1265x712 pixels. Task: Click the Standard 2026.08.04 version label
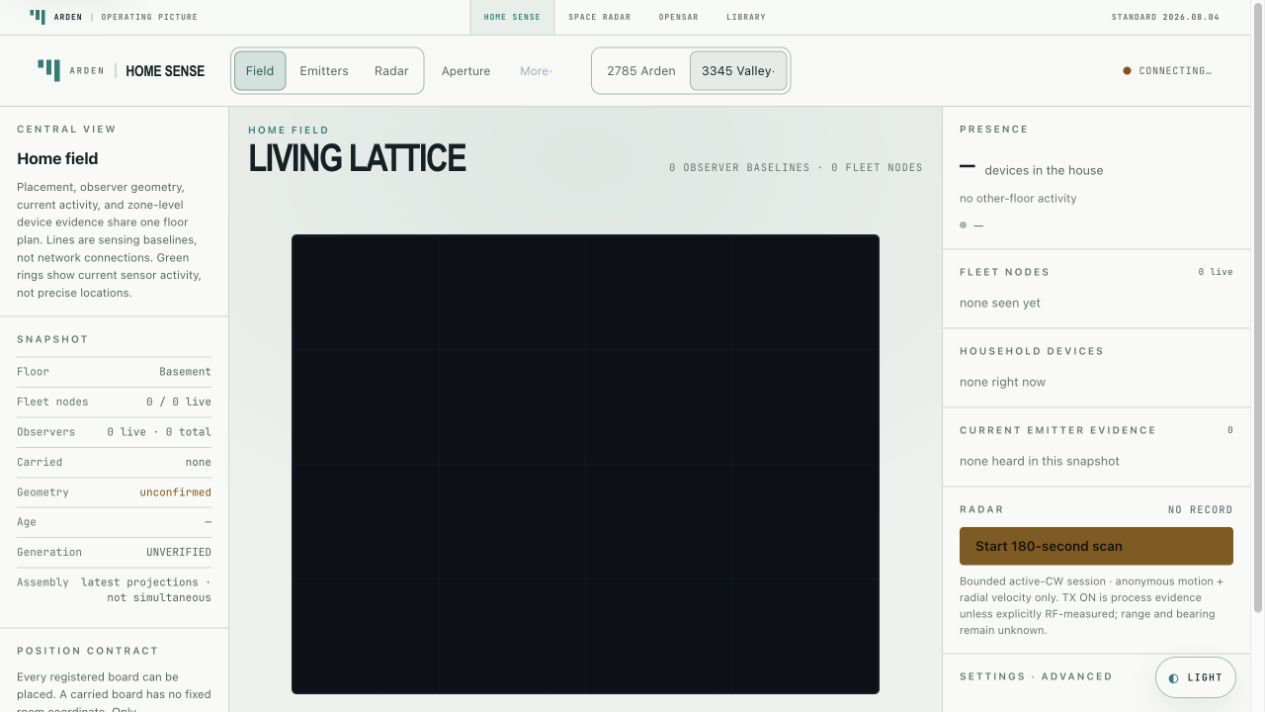pyautogui.click(x=1165, y=17)
